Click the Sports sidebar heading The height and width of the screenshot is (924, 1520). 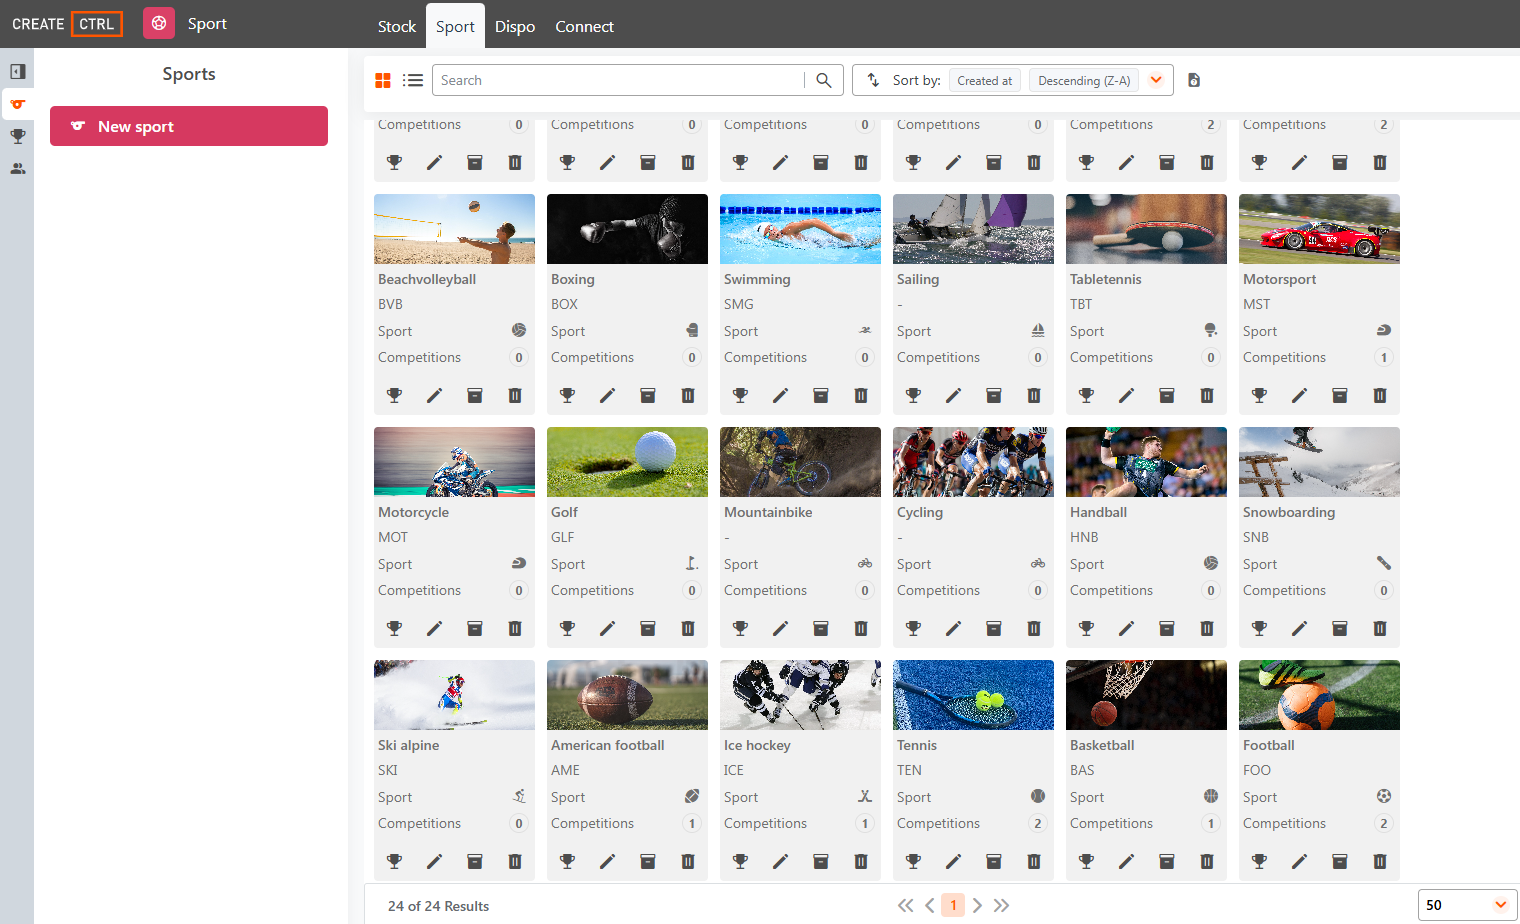pyautogui.click(x=189, y=74)
